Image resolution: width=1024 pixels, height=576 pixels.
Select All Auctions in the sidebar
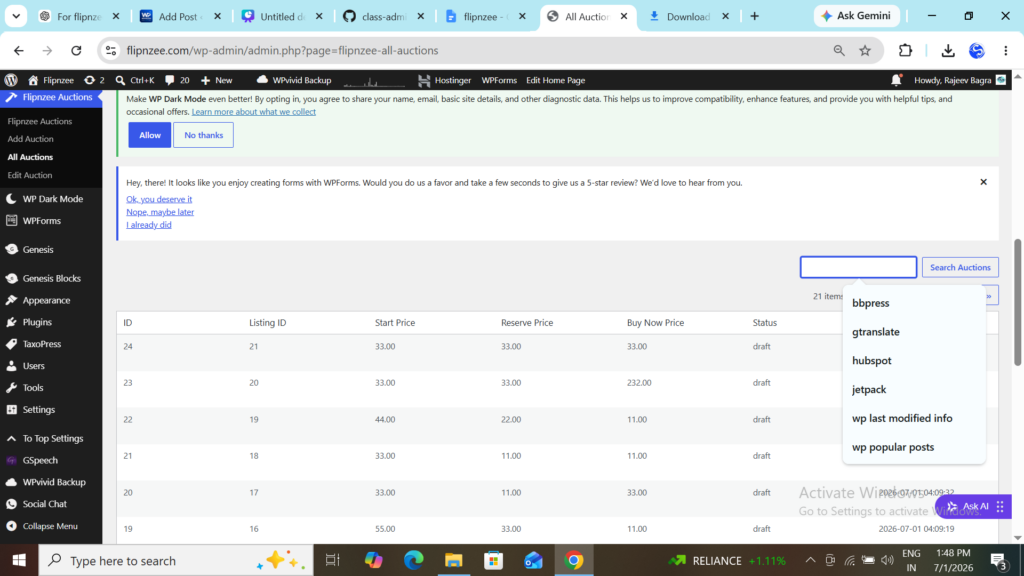pos(30,157)
